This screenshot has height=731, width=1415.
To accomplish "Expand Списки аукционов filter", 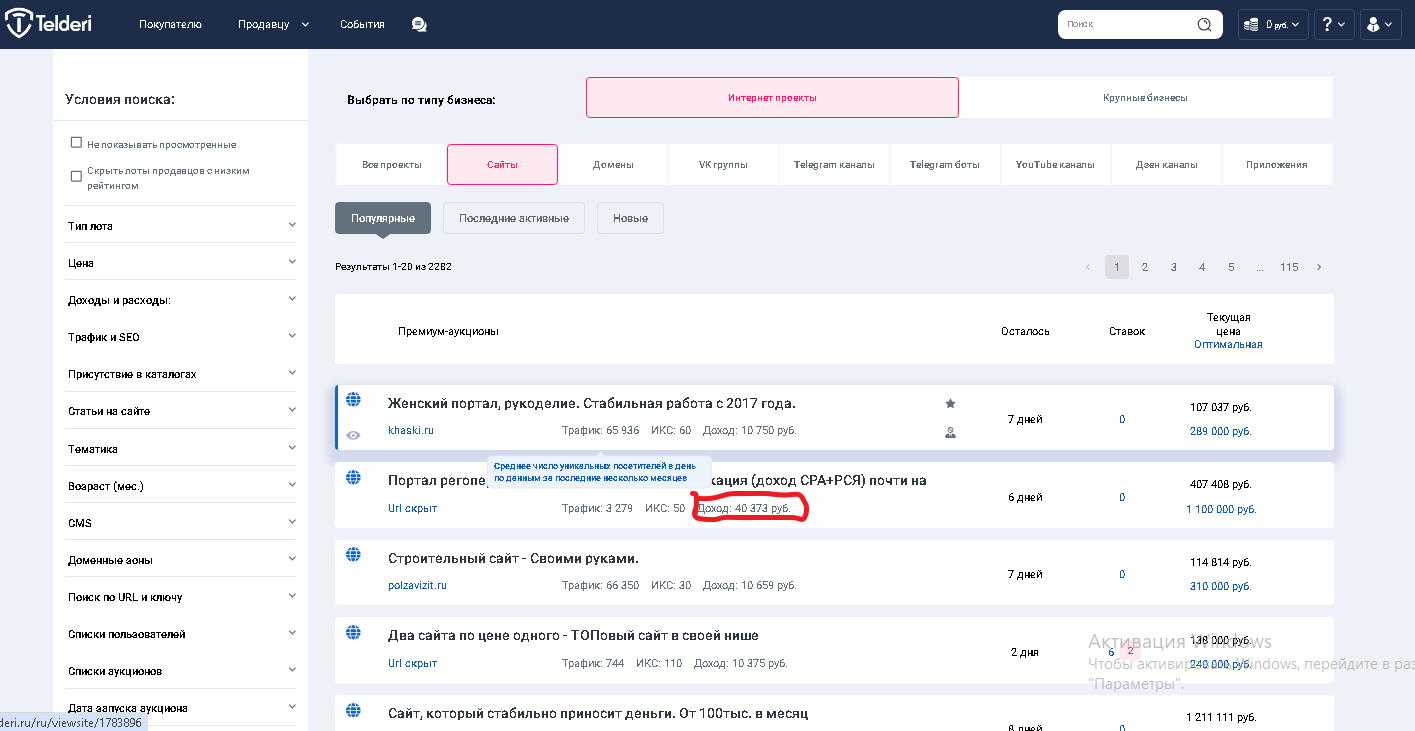I will click(x=181, y=670).
